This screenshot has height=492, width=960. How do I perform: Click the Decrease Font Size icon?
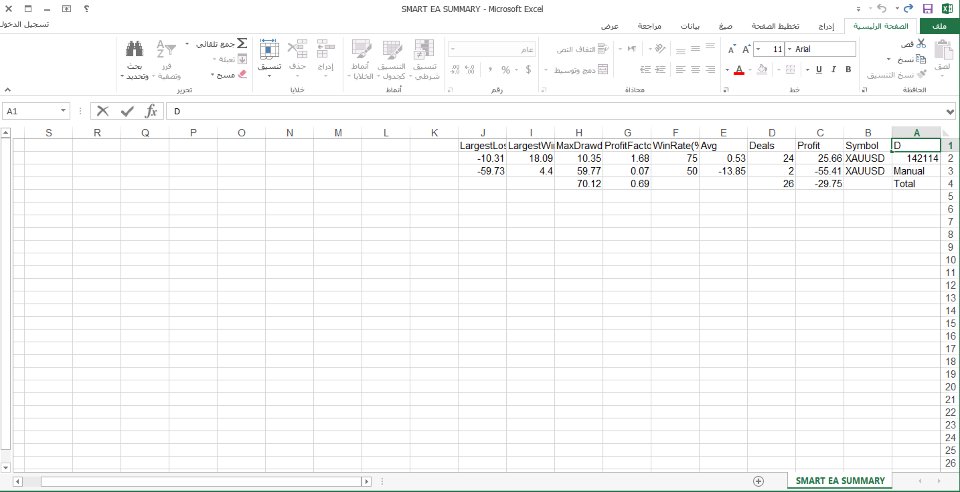point(732,49)
